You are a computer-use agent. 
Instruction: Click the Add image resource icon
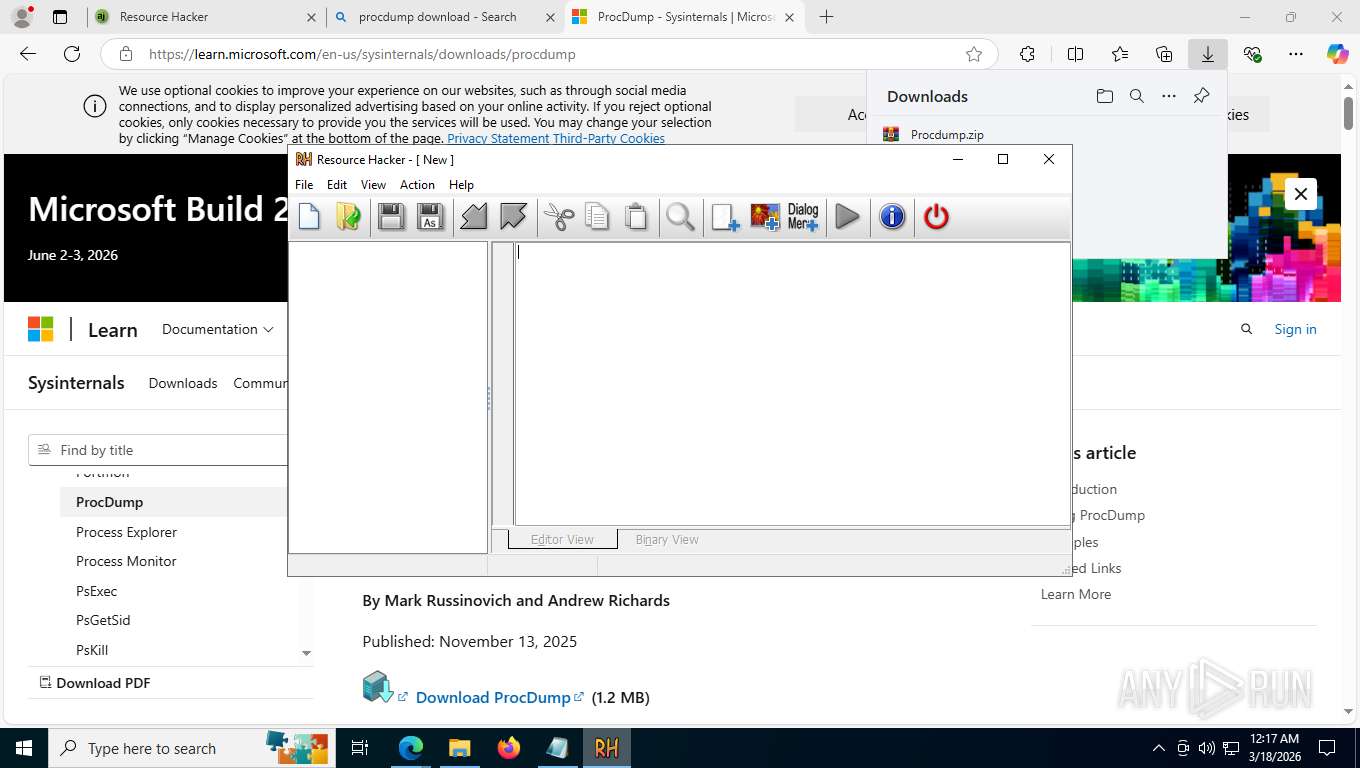[765, 216]
